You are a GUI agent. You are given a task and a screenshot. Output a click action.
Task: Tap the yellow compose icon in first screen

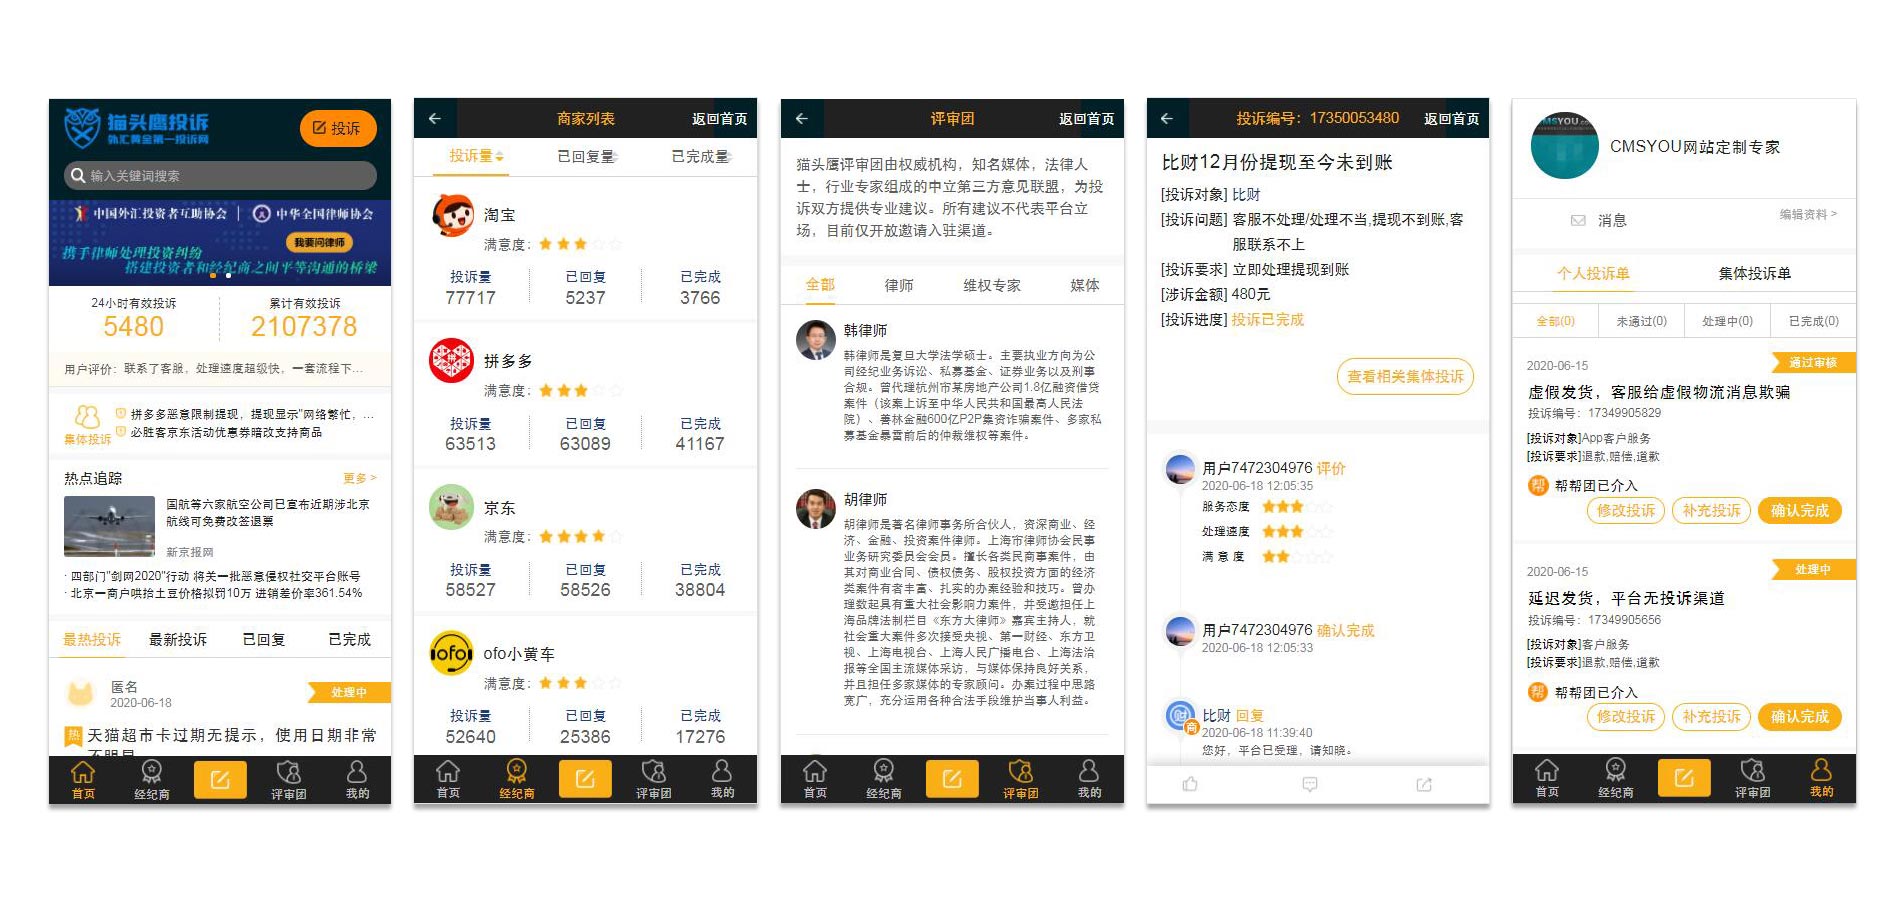[220, 779]
